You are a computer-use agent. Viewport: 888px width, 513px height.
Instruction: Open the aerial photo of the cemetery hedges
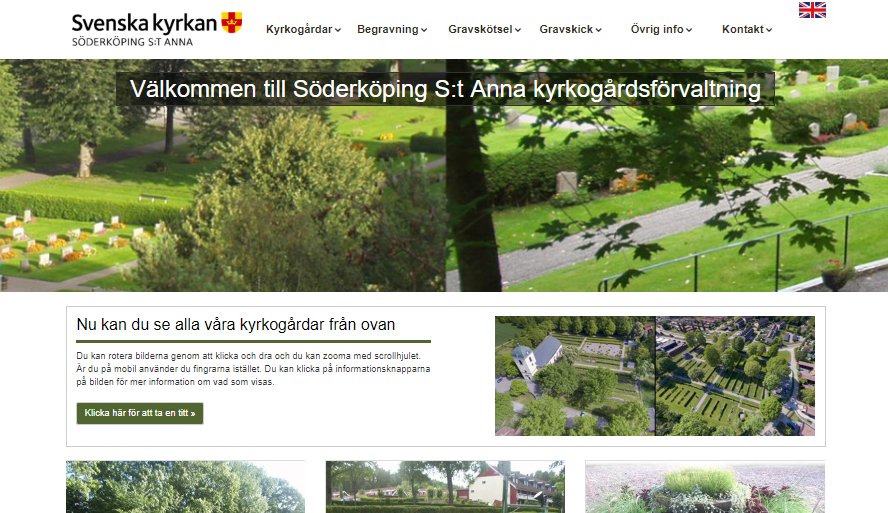coord(735,376)
